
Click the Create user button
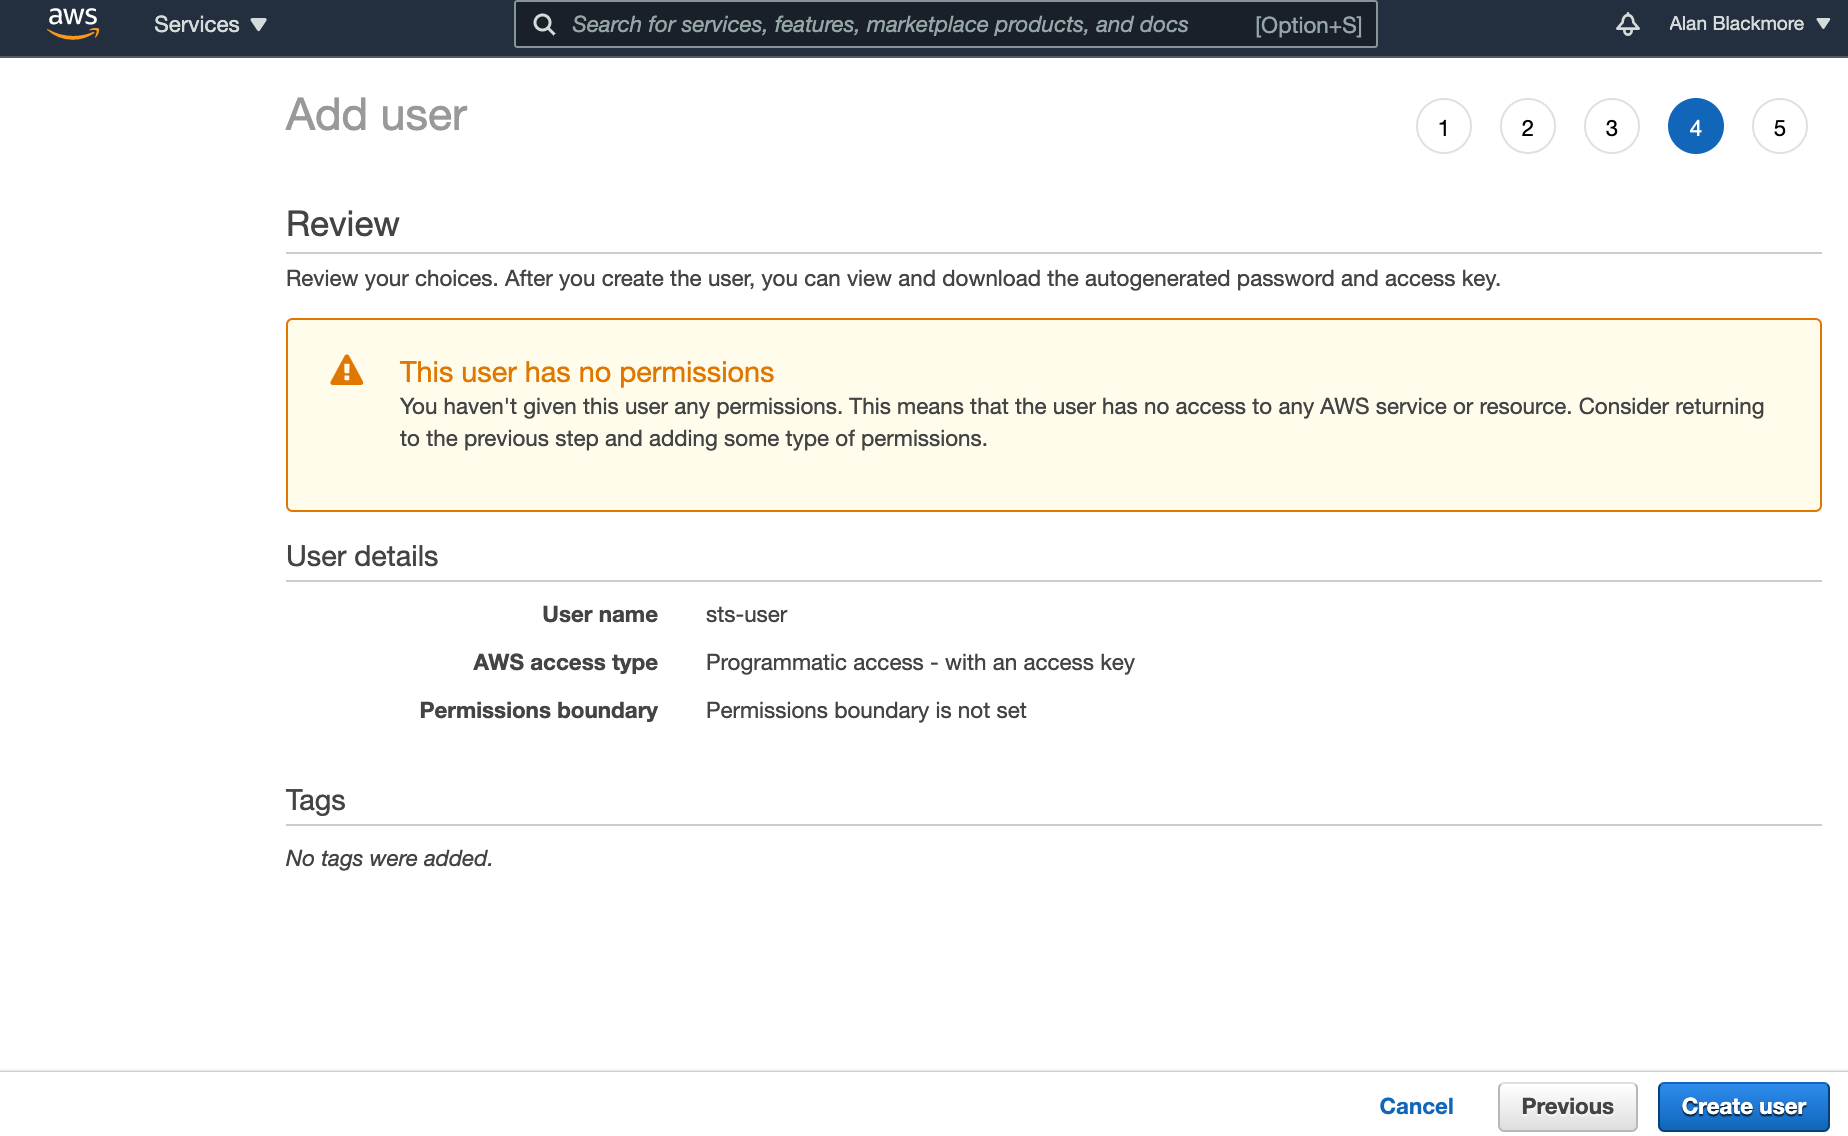[x=1743, y=1106]
